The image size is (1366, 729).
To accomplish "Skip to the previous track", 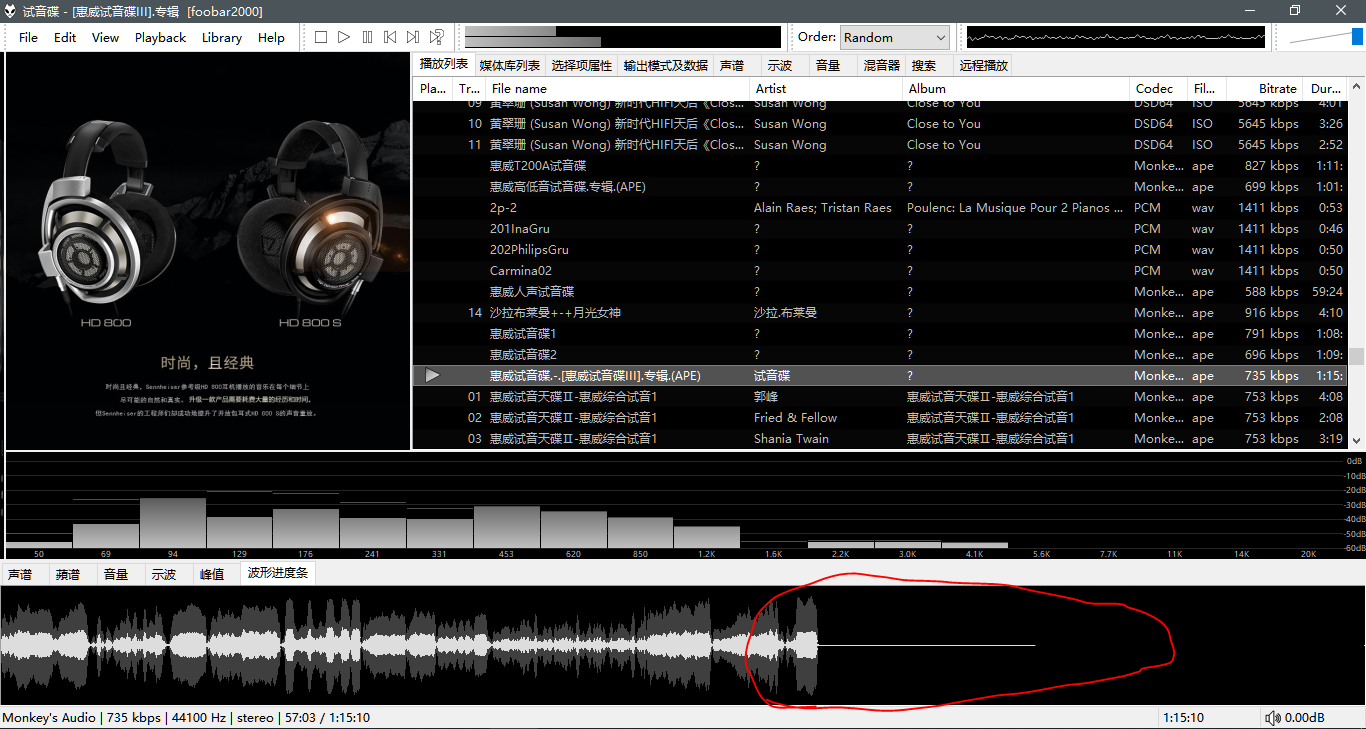I will [390, 37].
